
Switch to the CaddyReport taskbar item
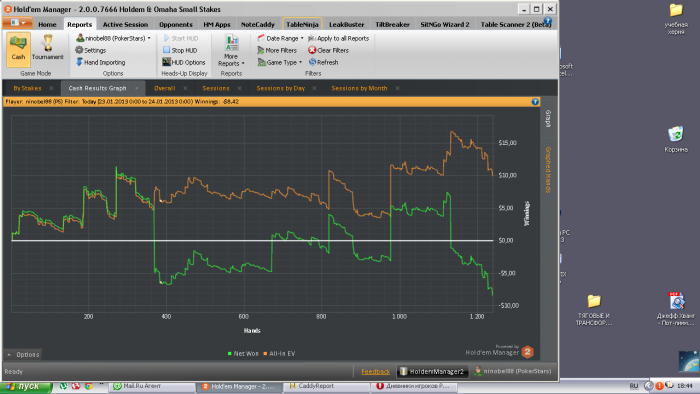click(326, 386)
